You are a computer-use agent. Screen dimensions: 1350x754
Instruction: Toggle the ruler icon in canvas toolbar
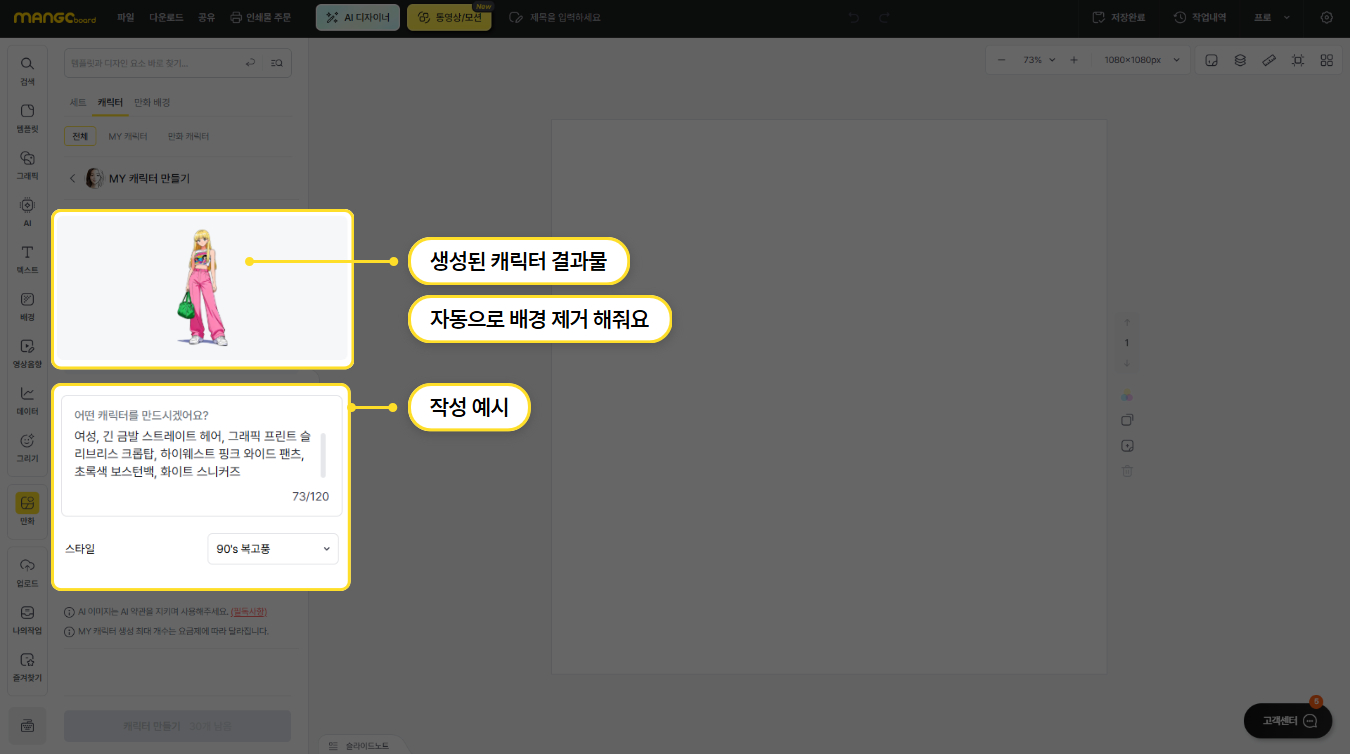pyautogui.click(x=1269, y=60)
